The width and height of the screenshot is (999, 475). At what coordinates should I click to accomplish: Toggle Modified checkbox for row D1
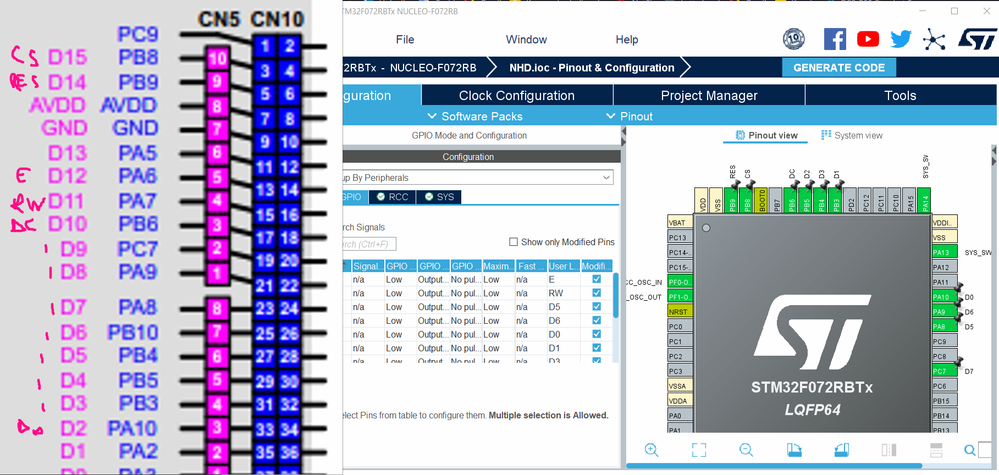pos(596,348)
